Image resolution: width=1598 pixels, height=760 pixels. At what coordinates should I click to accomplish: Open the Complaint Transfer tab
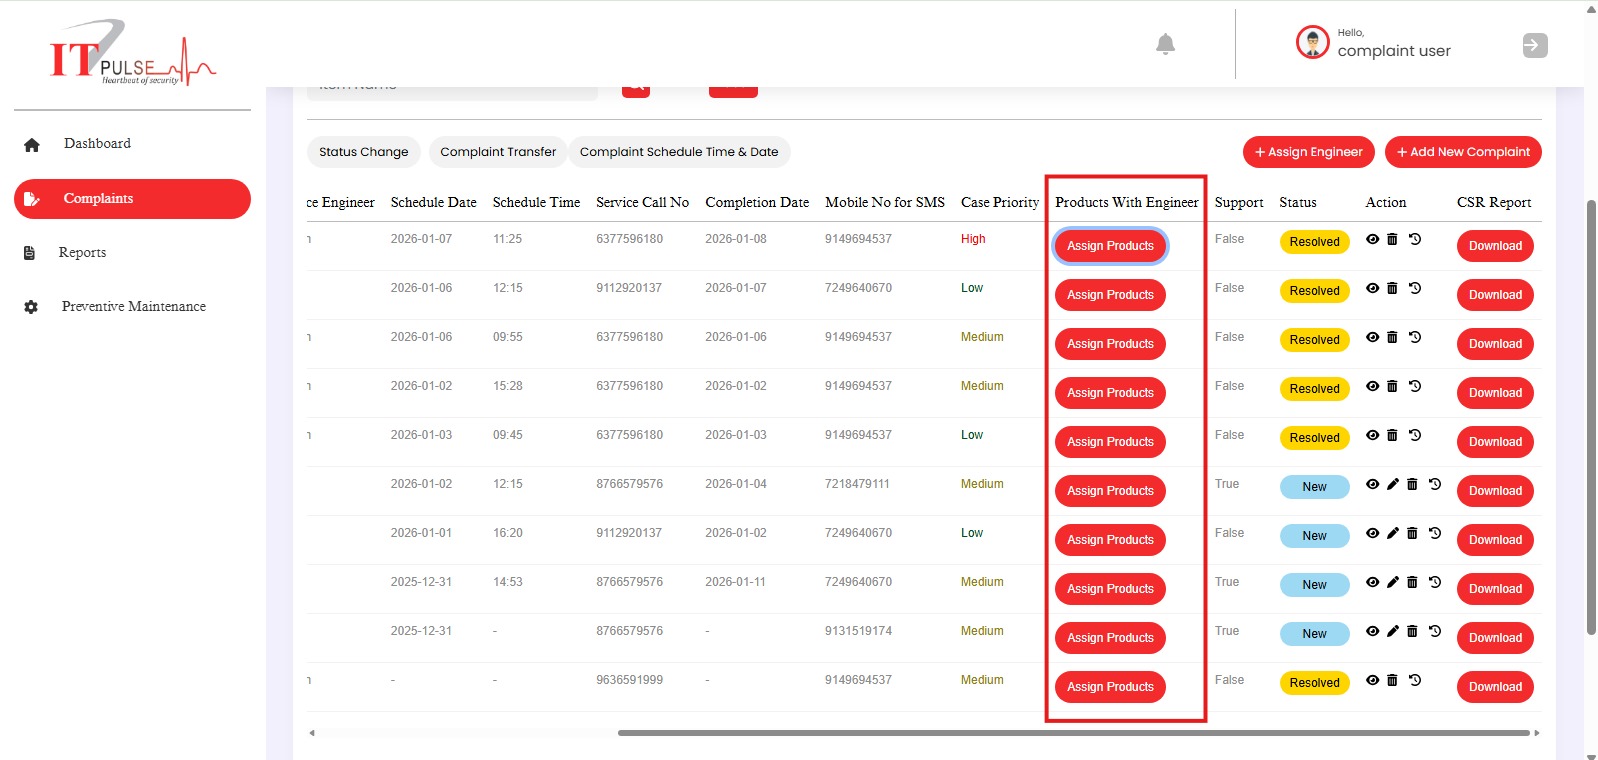pos(498,152)
